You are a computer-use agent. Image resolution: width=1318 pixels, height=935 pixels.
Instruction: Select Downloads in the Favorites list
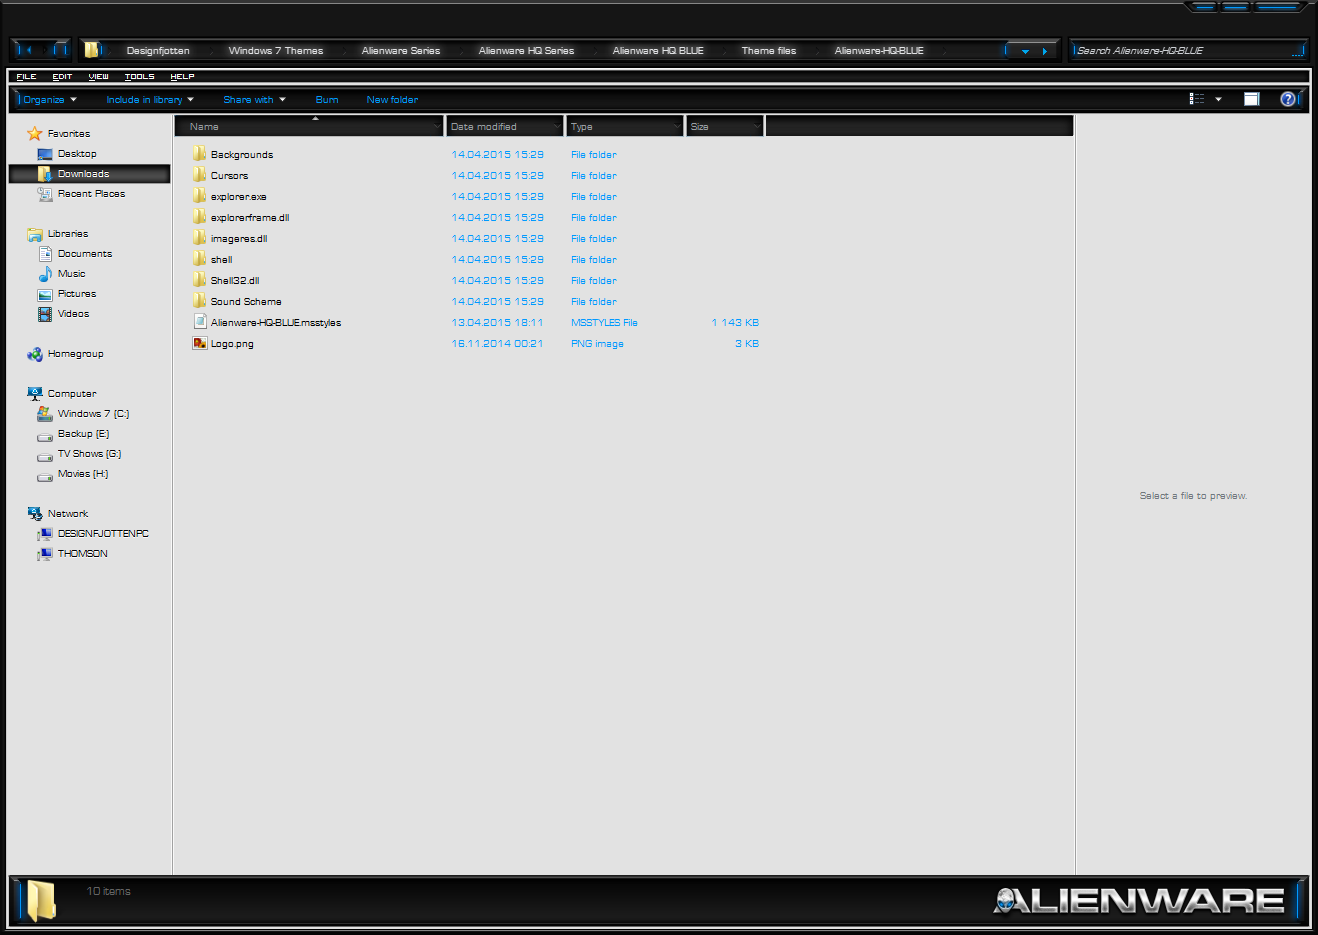pyautogui.click(x=90, y=174)
